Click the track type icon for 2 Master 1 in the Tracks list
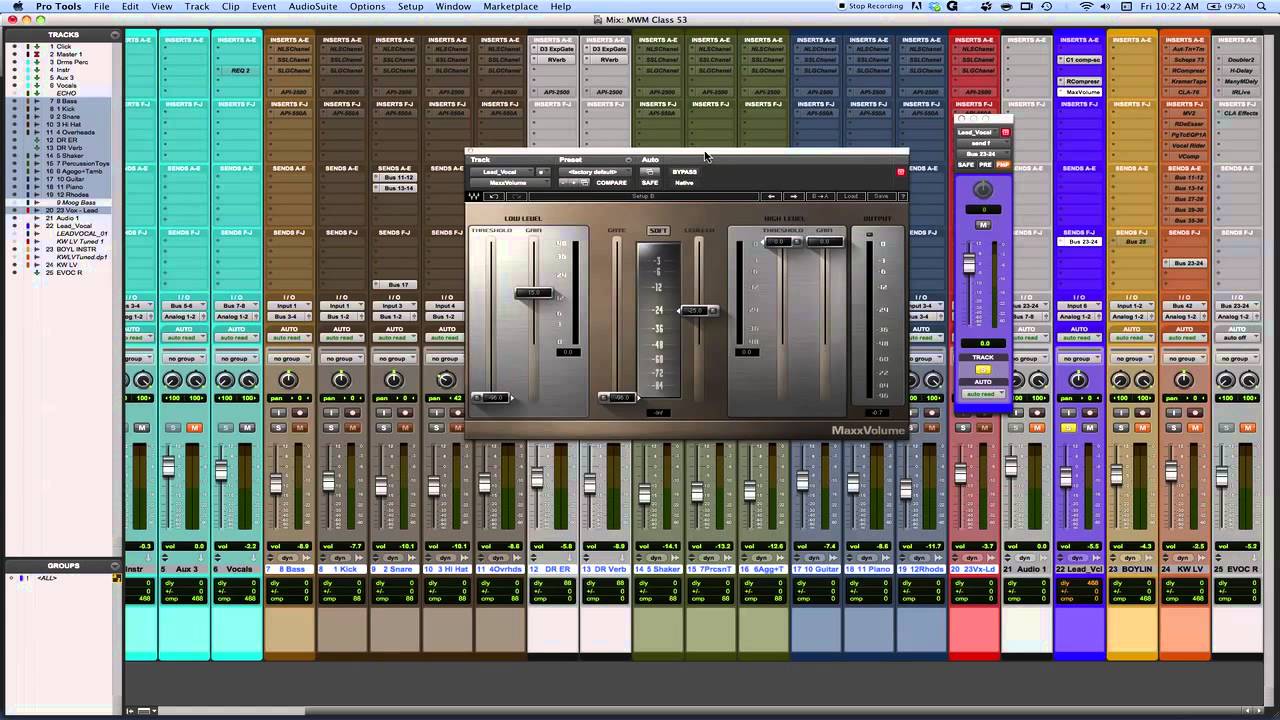 point(39,55)
